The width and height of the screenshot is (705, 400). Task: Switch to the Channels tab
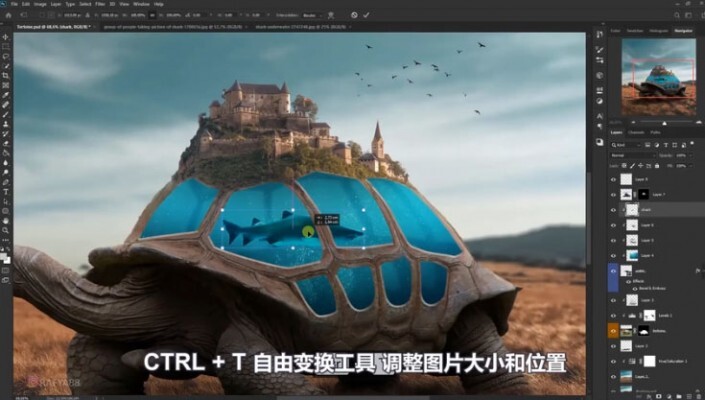coord(636,132)
